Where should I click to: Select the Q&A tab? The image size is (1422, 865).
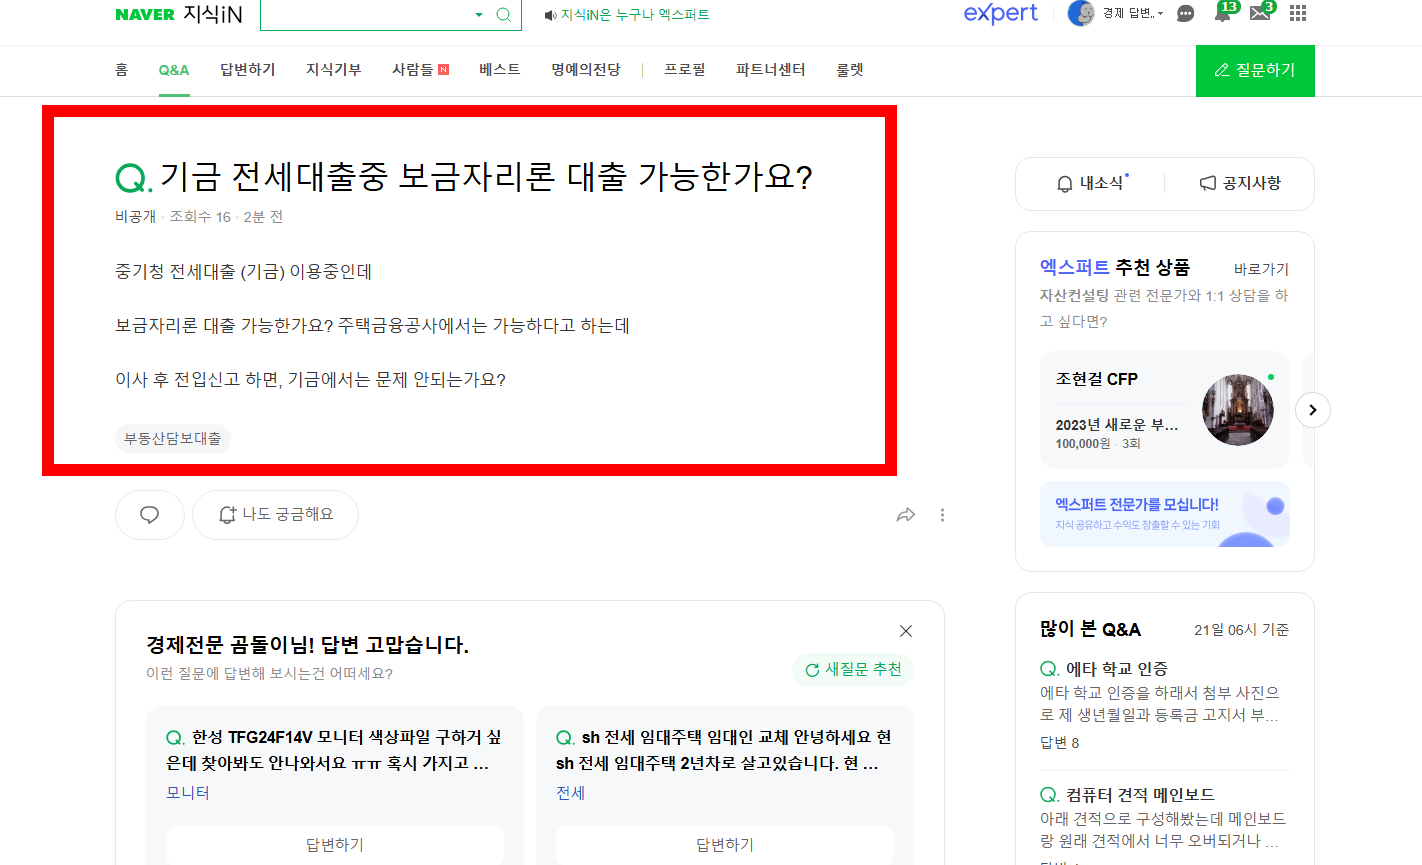pos(174,70)
